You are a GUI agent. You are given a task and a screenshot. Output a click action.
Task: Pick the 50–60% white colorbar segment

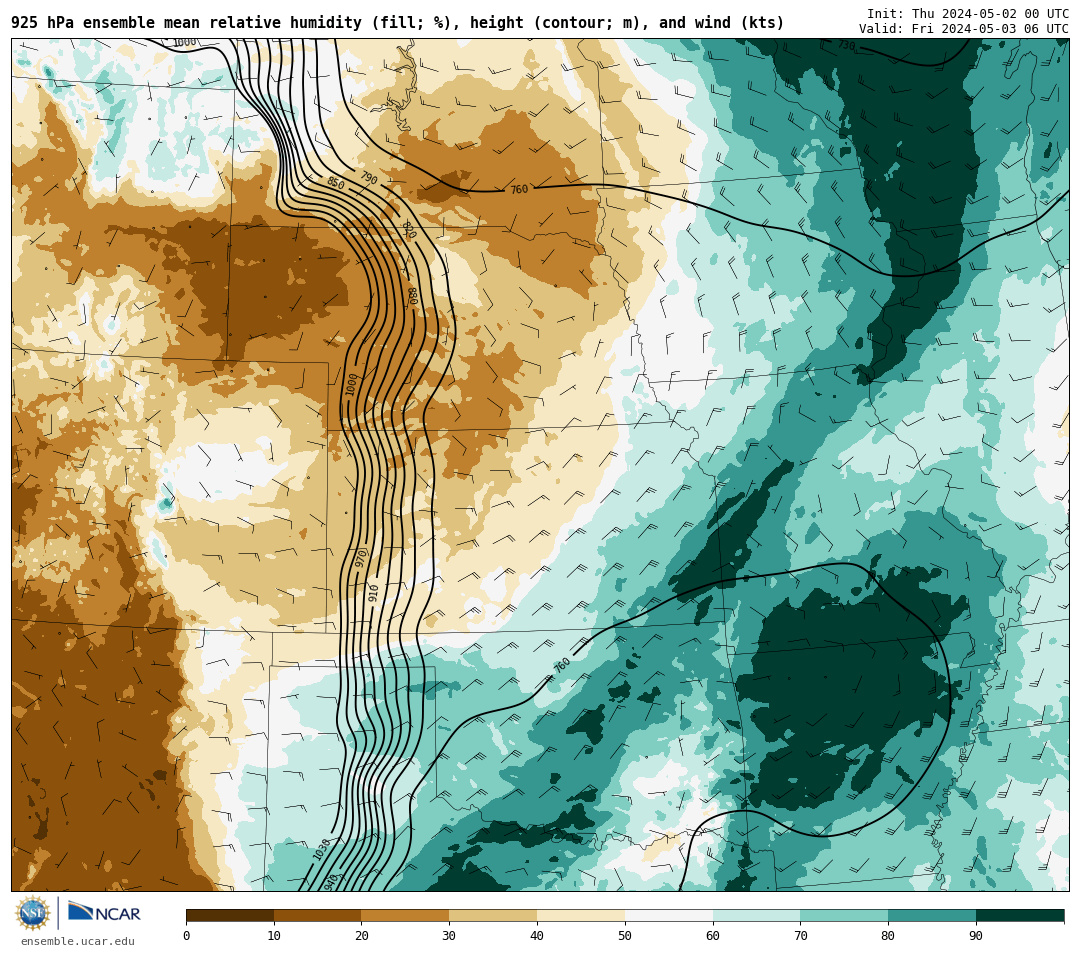click(x=669, y=915)
